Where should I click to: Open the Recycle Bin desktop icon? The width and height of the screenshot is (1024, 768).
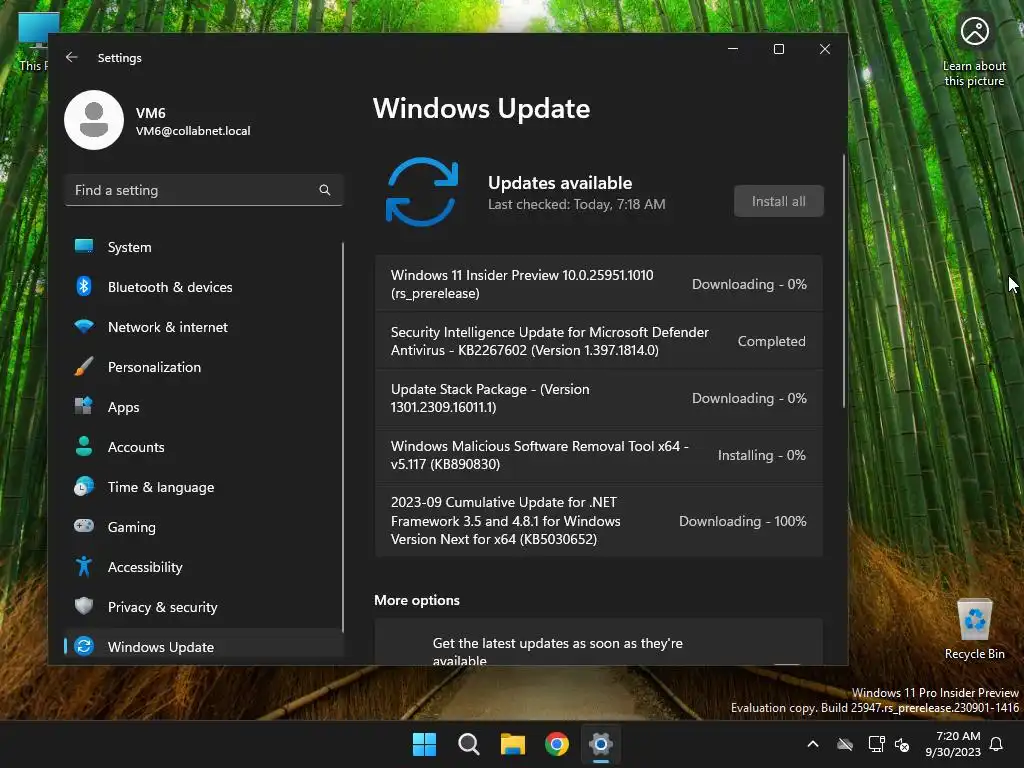(974, 630)
